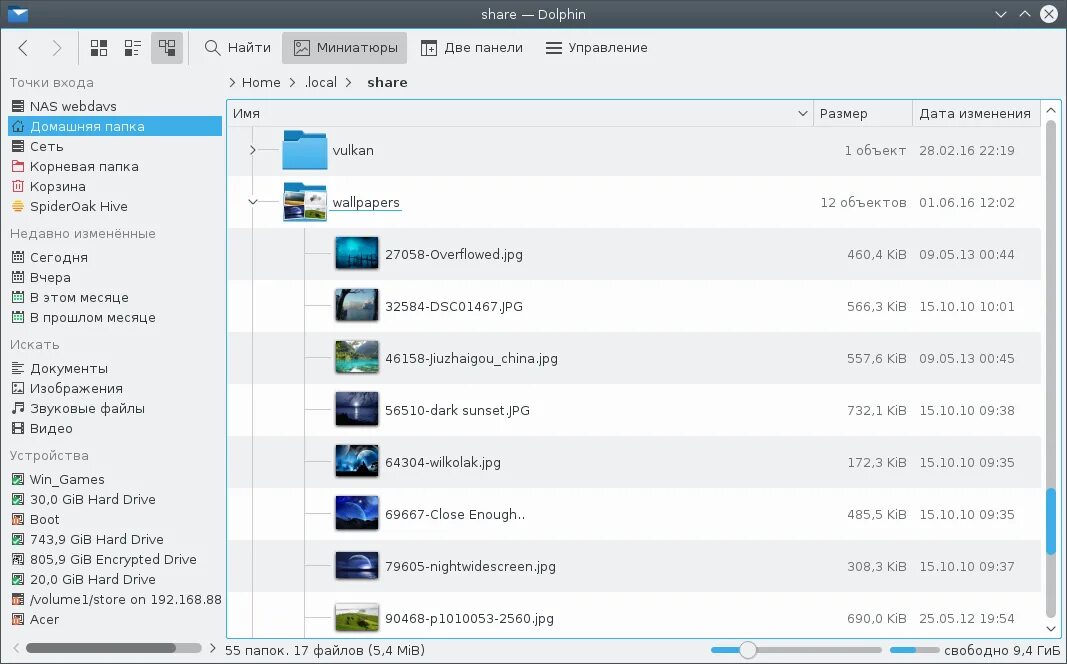Viewport: 1067px width, 664px height.
Task: Open Acer device
Action: tap(115, 619)
